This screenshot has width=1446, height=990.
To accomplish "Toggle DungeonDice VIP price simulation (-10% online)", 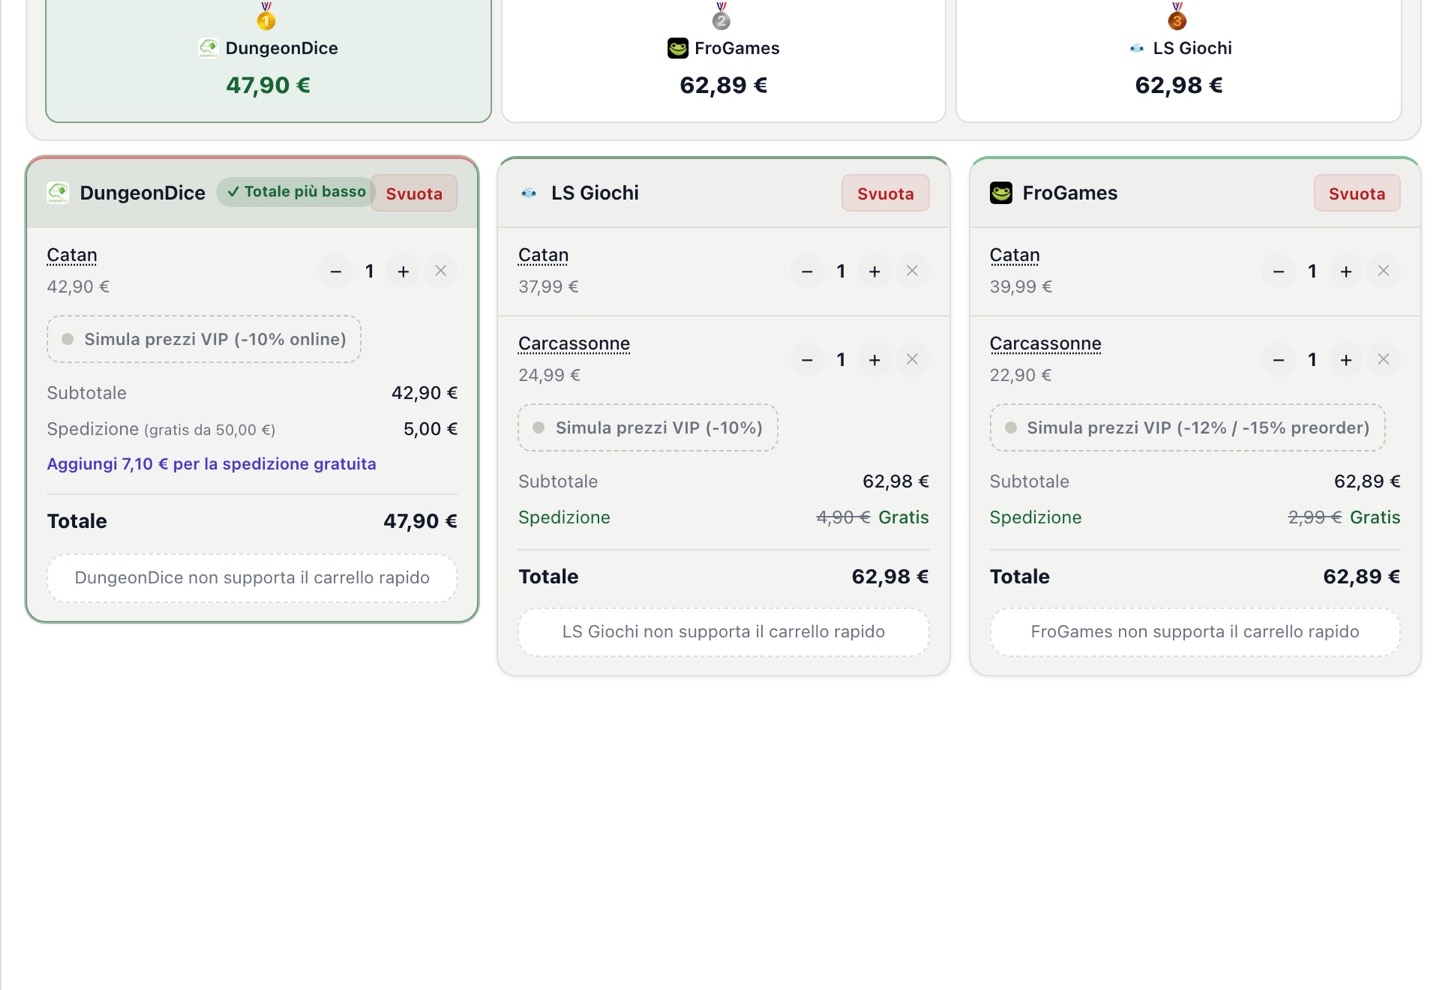I will pos(204,339).
